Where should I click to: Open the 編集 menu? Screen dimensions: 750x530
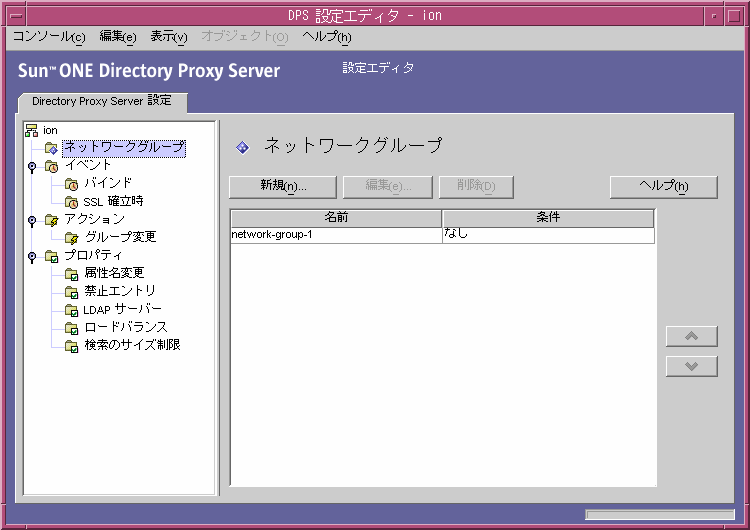coord(118,36)
